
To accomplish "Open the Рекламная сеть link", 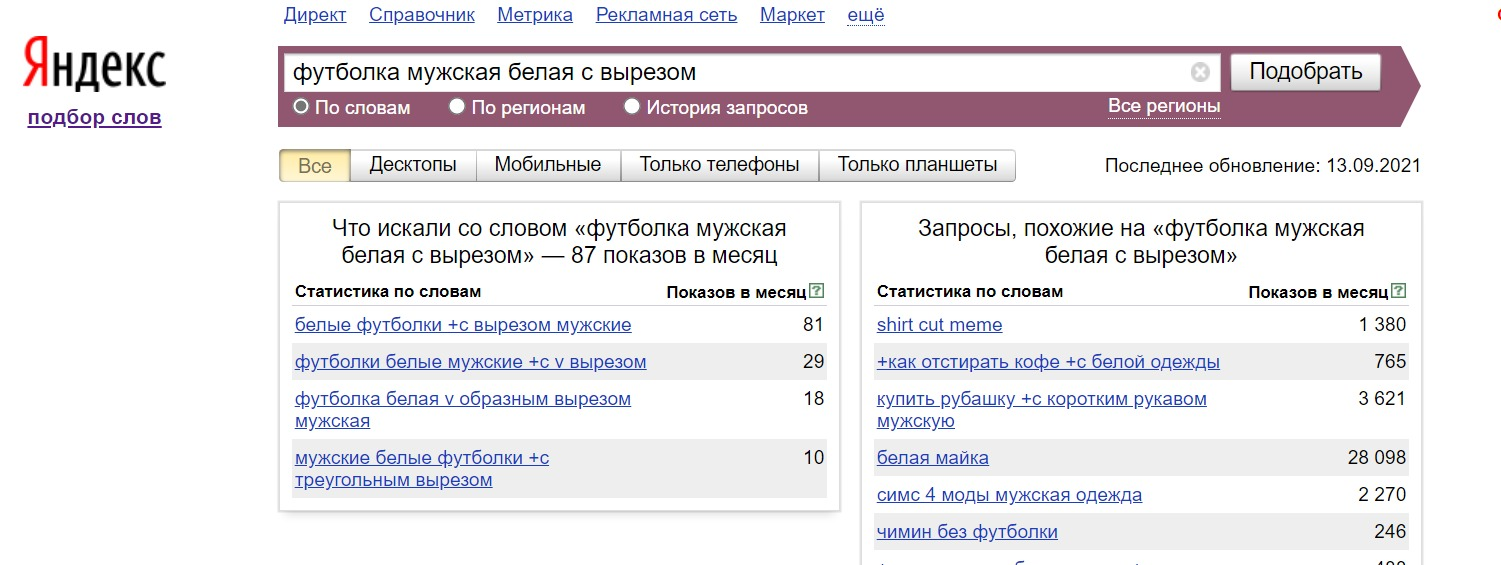I will coord(667,14).
